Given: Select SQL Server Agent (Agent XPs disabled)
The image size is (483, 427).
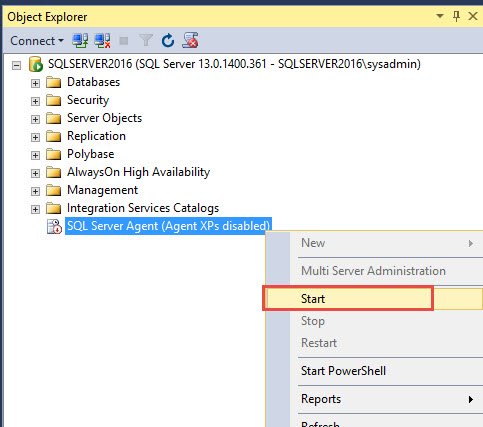Looking at the screenshot, I should pos(168,226).
